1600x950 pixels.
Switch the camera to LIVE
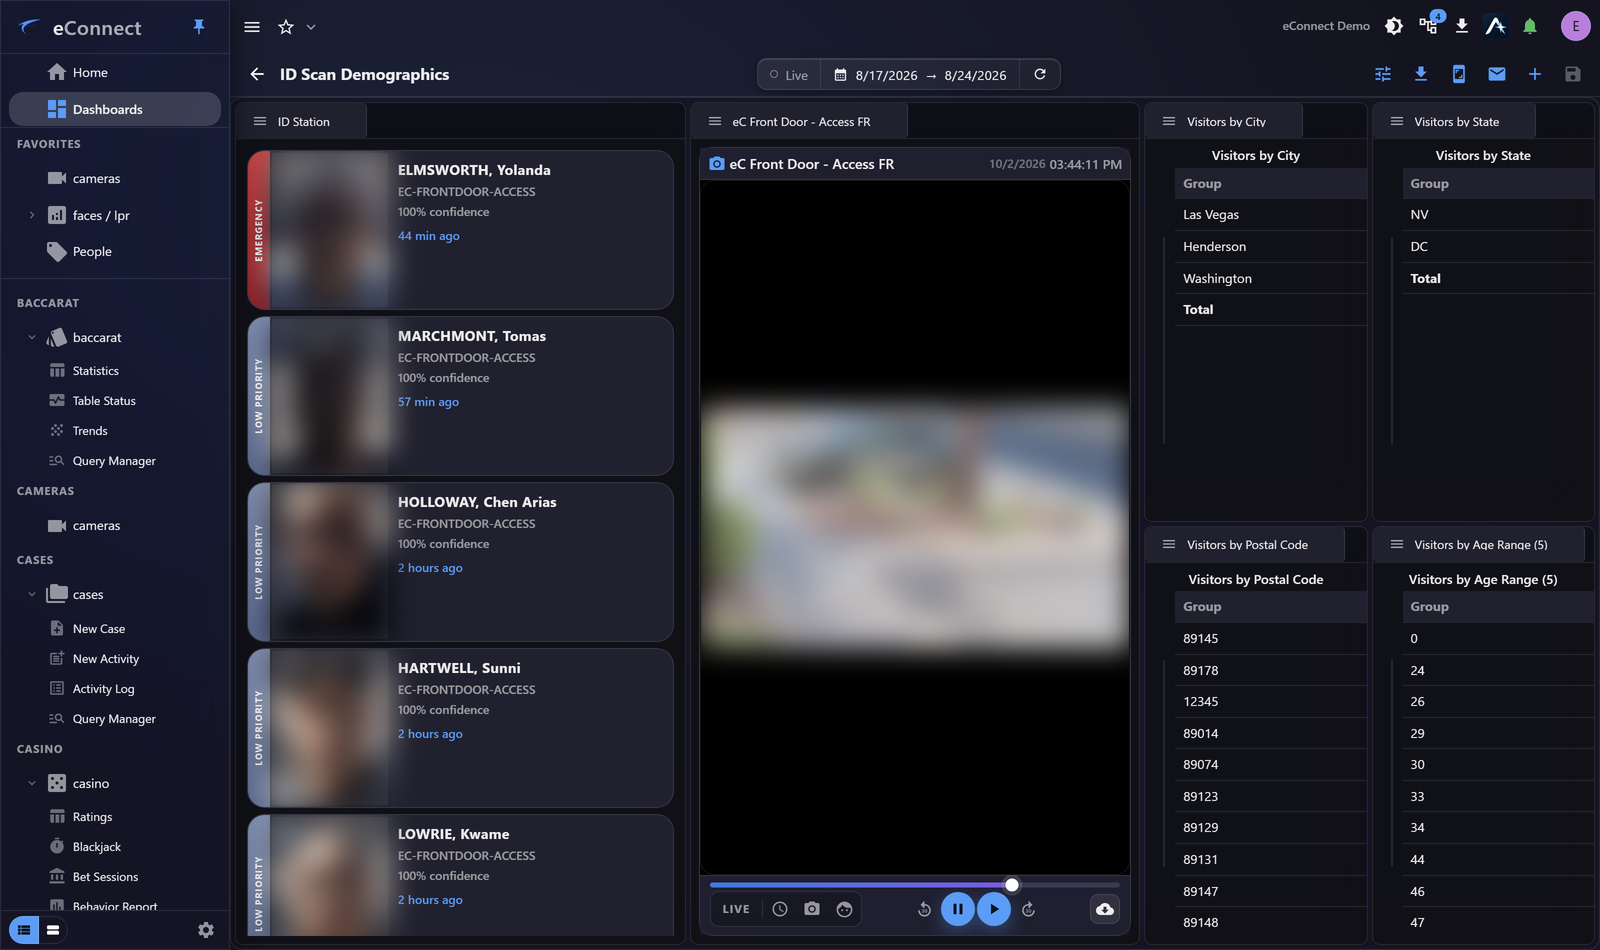click(x=736, y=909)
